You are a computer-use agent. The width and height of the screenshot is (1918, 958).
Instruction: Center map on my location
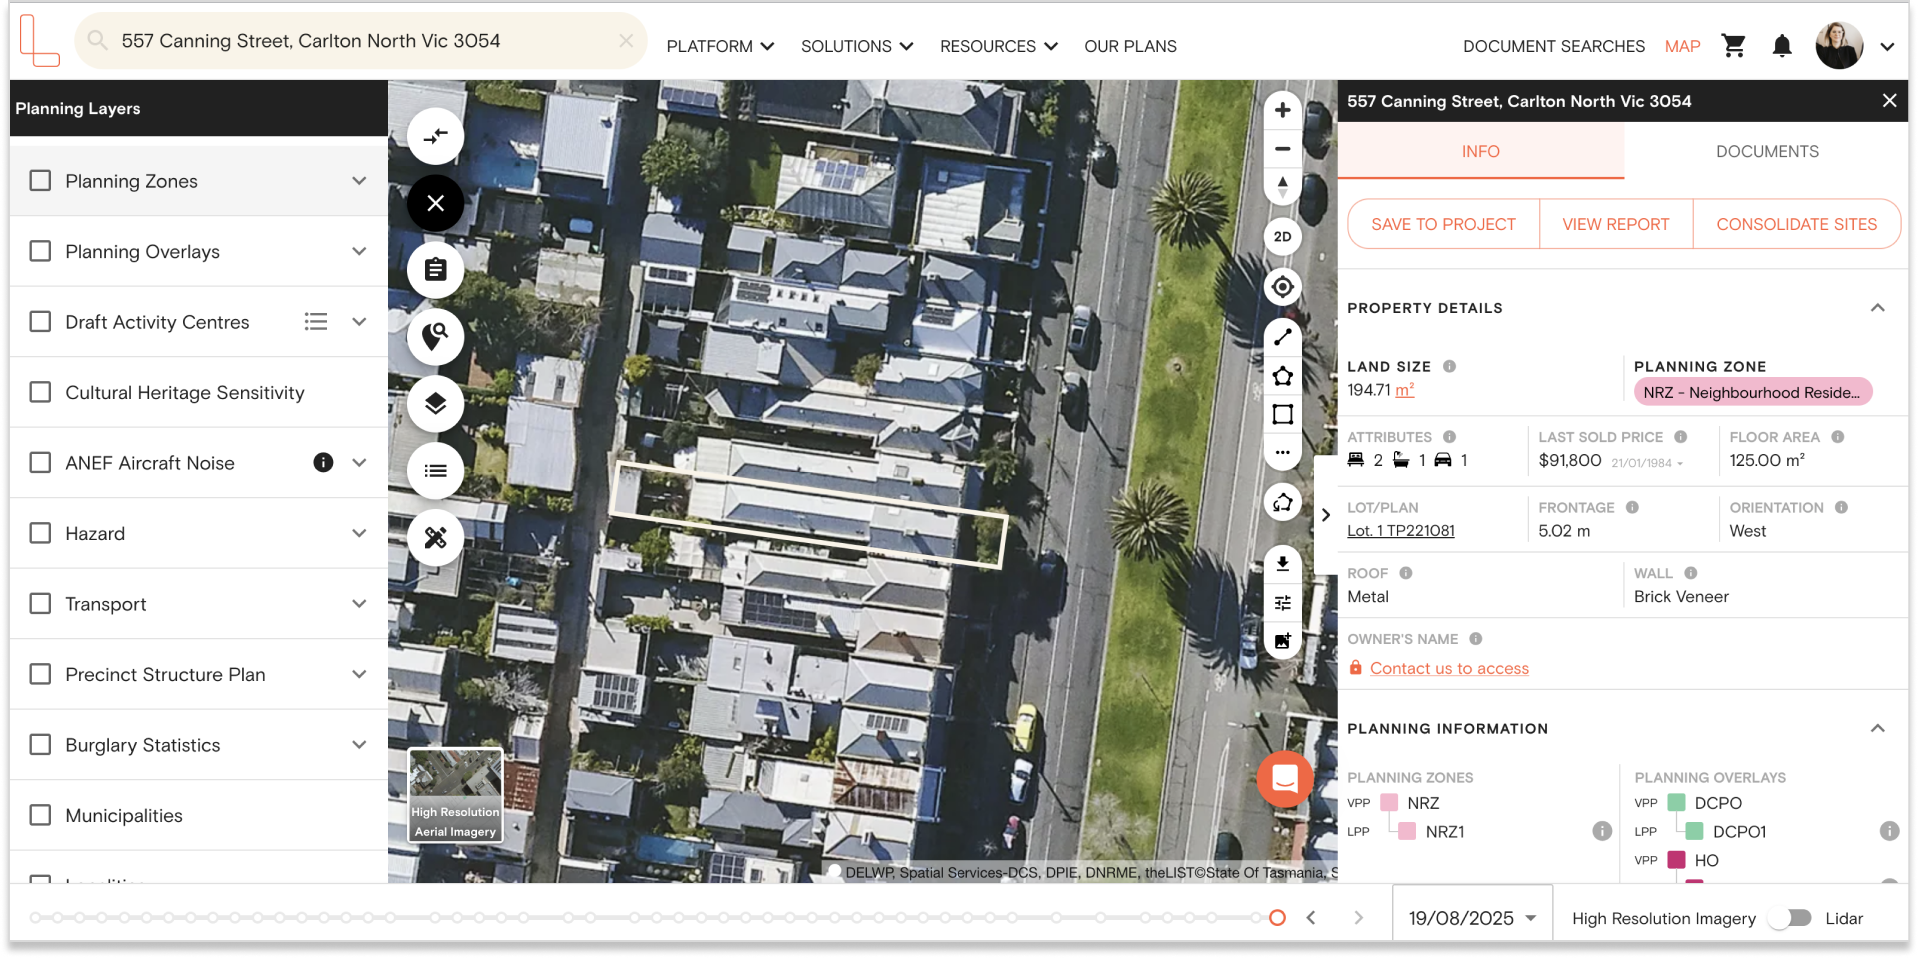tap(1282, 287)
